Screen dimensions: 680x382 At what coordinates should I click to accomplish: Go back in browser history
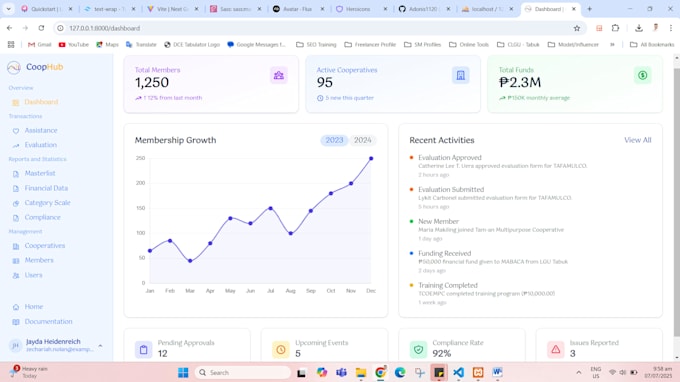click(x=10, y=28)
